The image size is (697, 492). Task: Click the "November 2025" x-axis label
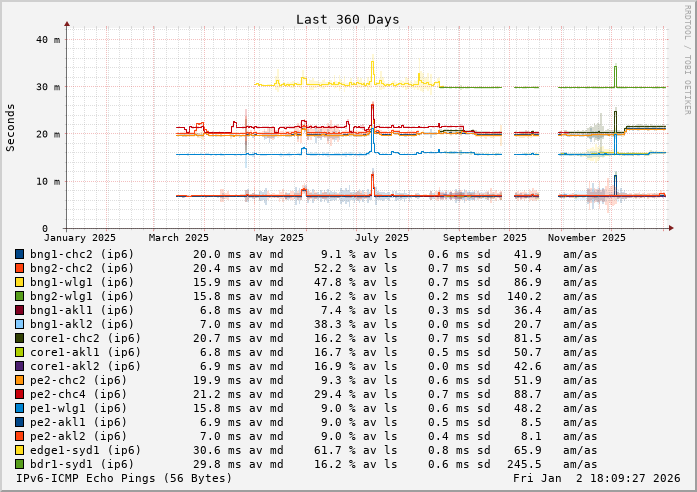(x=586, y=238)
